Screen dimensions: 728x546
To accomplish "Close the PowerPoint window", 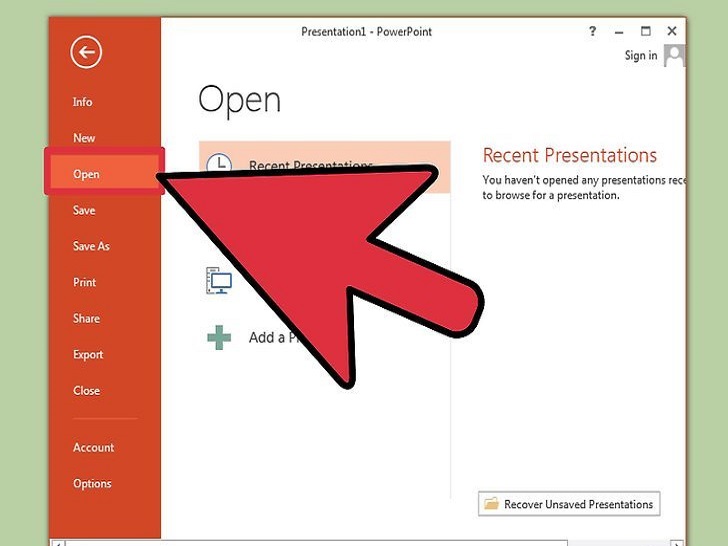I will pyautogui.click(x=672, y=31).
